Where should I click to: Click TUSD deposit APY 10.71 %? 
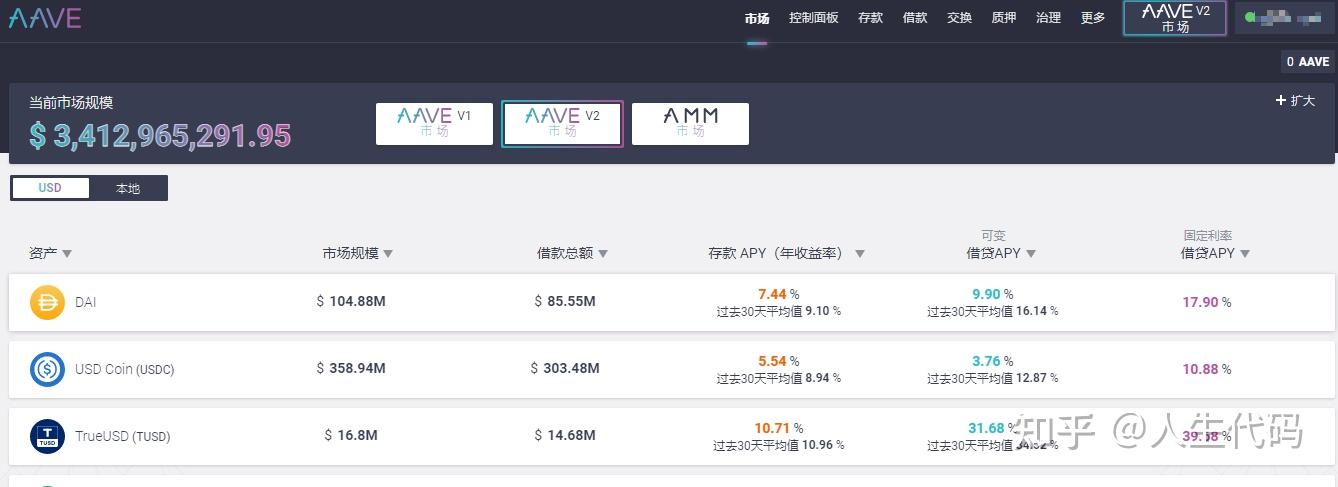point(779,428)
